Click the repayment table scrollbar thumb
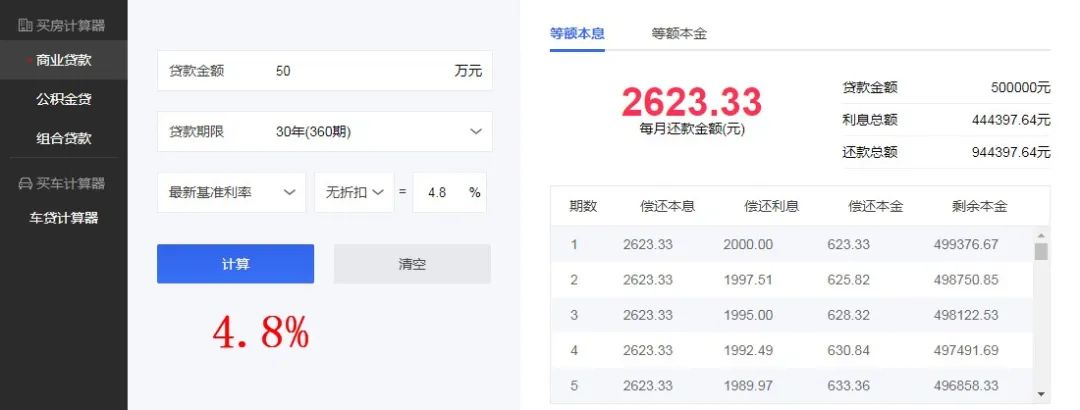Viewport: 1080px width, 410px height. click(x=1041, y=251)
